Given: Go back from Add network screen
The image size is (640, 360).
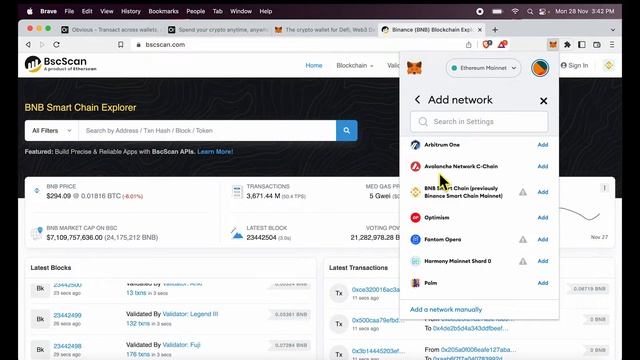Looking at the screenshot, I should coord(417,100).
